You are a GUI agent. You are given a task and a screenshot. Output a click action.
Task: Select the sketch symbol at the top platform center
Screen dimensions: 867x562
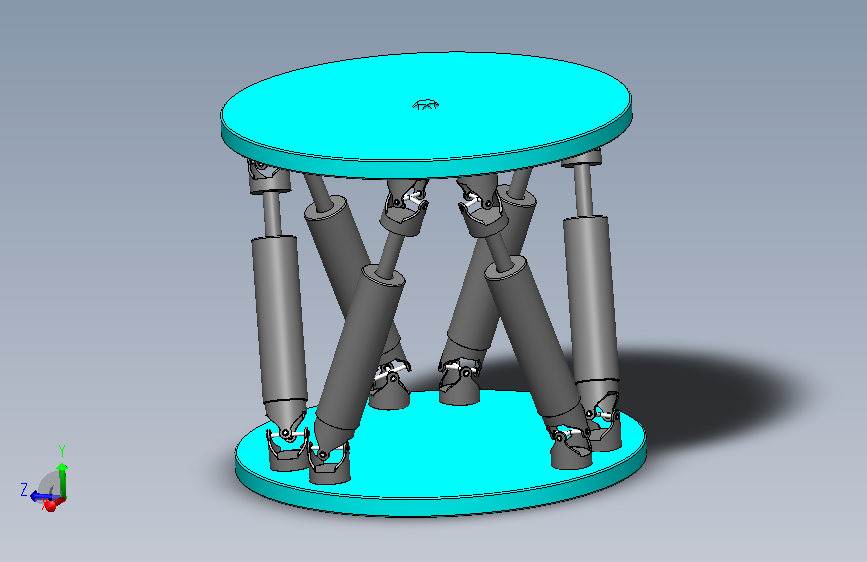pos(426,104)
